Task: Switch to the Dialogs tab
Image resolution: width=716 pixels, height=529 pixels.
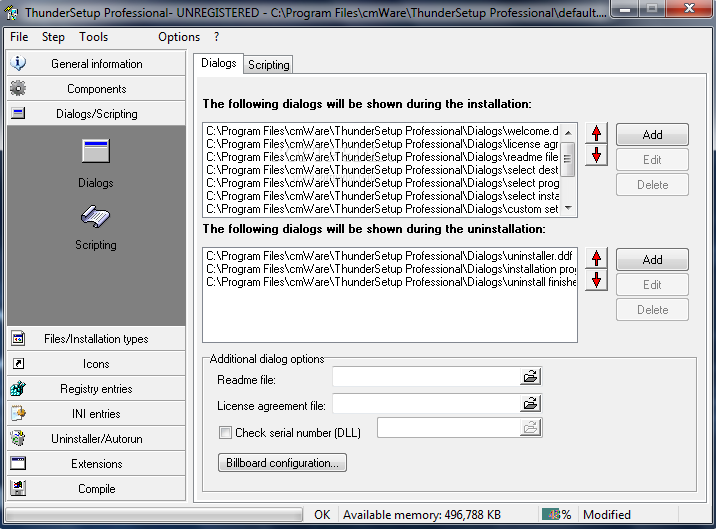Action: coord(219,63)
